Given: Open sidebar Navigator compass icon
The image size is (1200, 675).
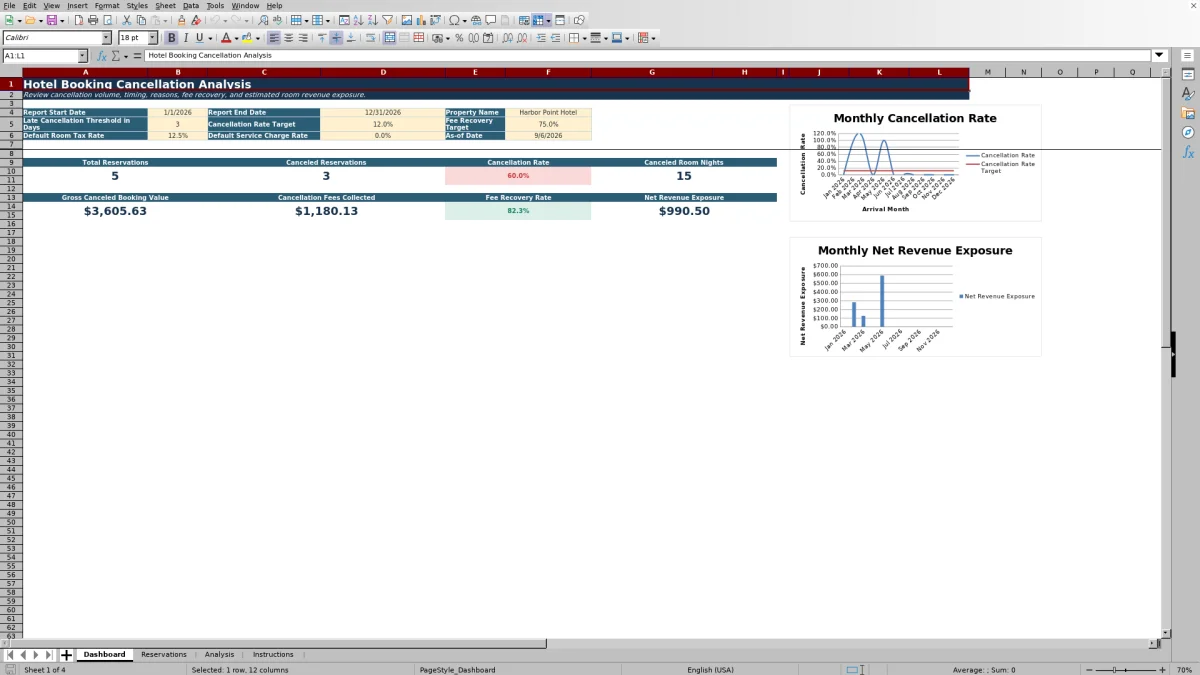Looking at the screenshot, I should 1188,132.
